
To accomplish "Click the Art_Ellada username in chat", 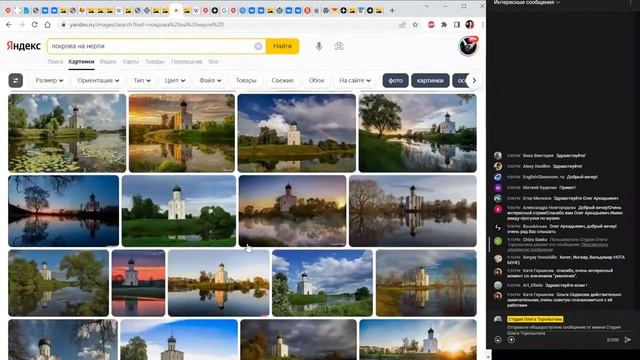I will [533, 285].
